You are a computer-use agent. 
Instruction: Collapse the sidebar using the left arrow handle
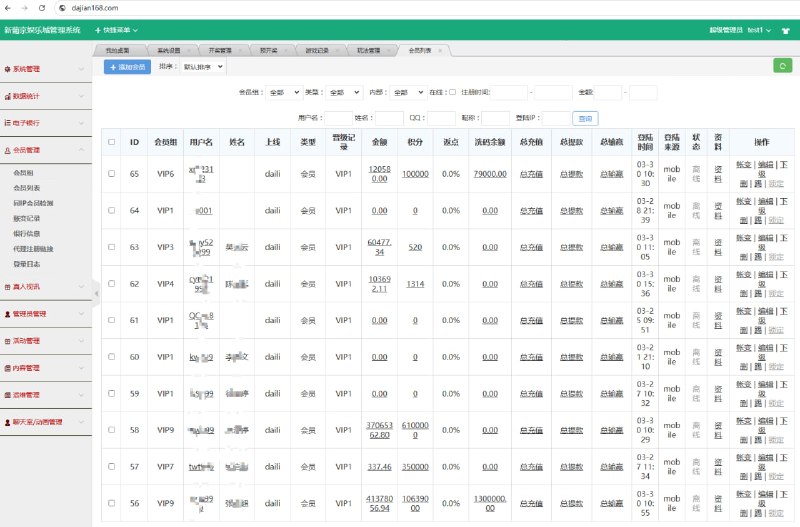pyautogui.click(x=97, y=292)
